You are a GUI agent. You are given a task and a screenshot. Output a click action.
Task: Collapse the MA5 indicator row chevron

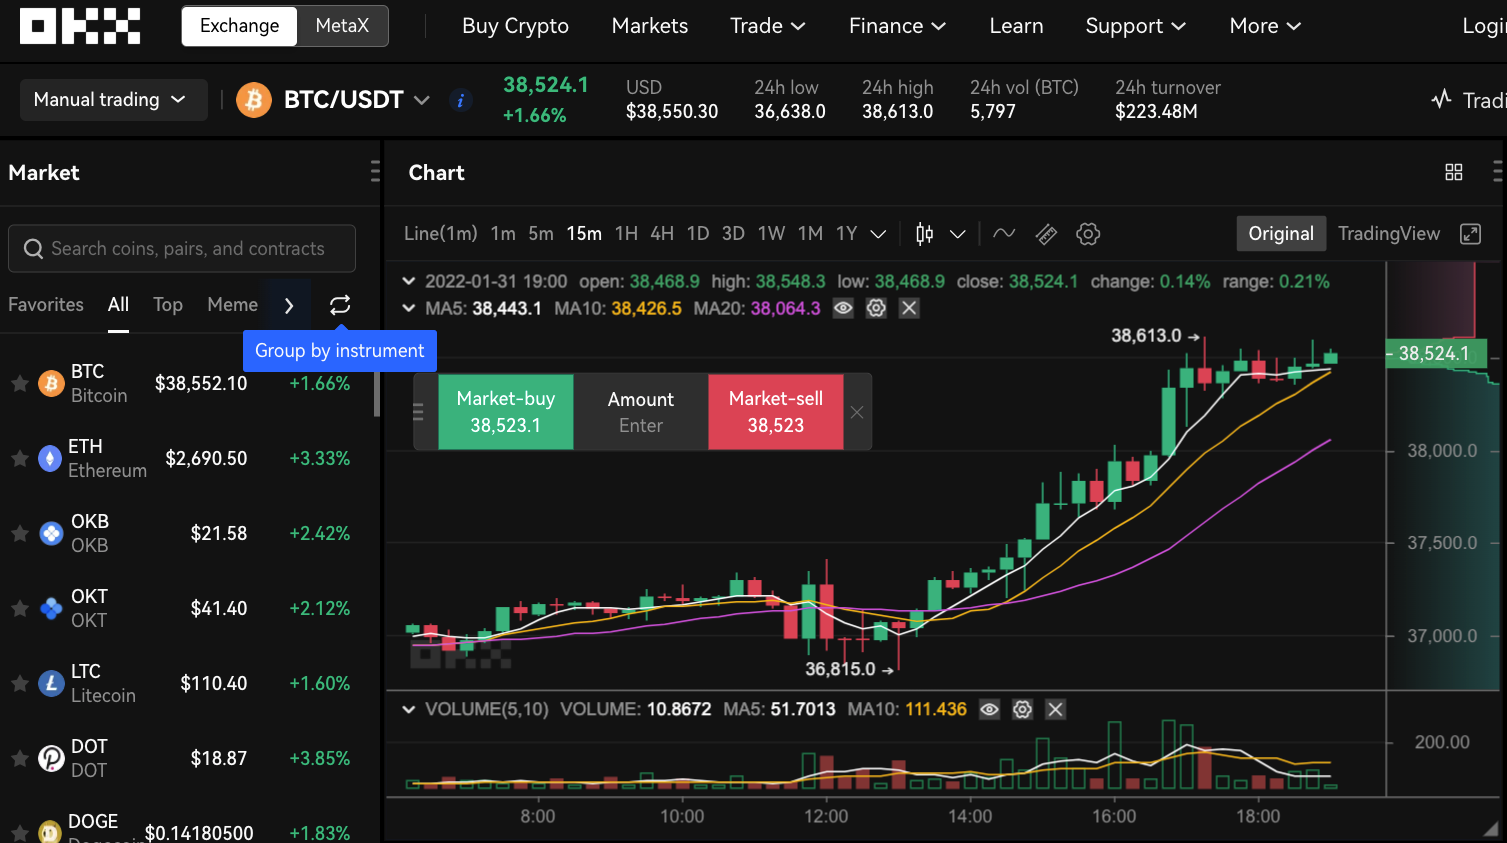tap(408, 308)
